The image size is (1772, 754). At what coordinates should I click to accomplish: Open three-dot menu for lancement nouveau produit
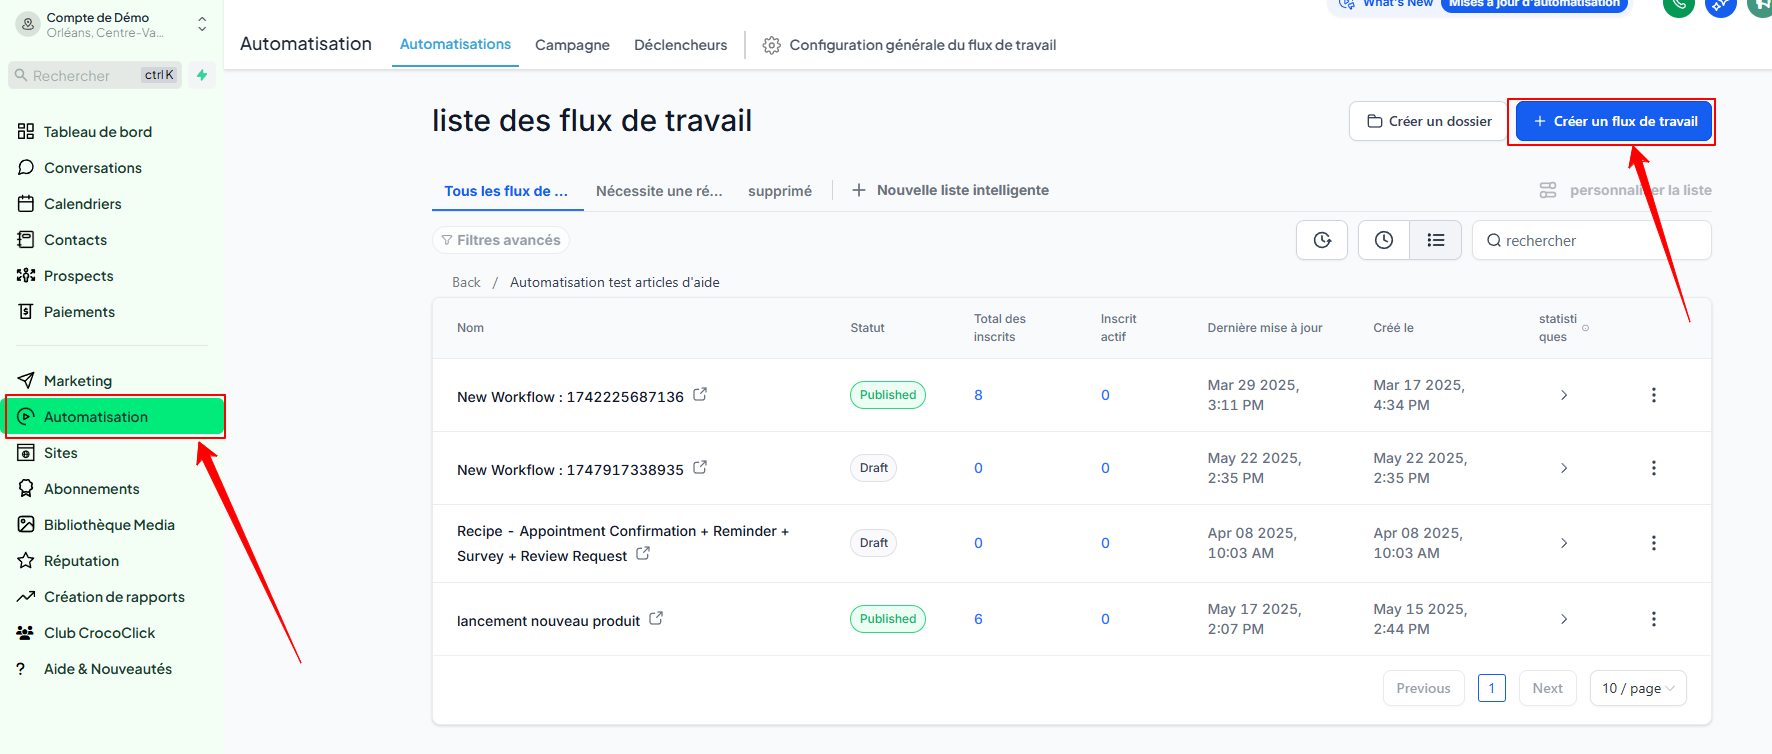point(1653,619)
